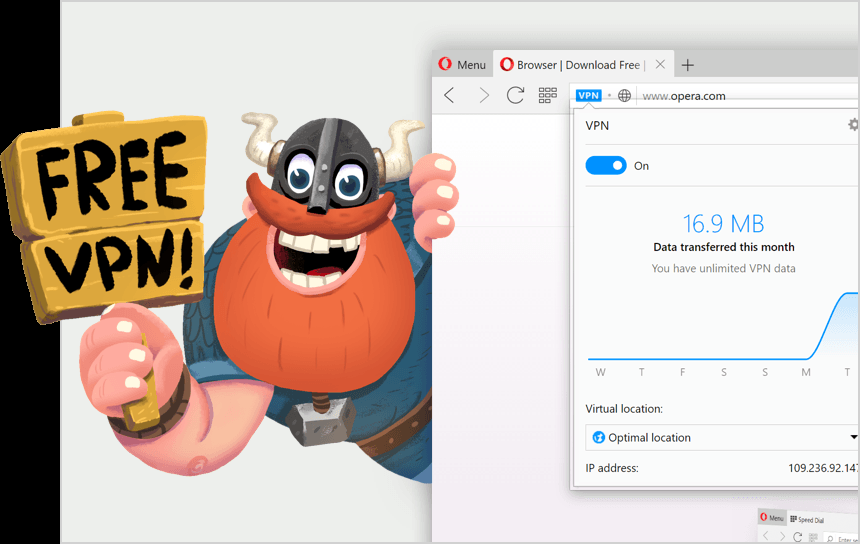The width and height of the screenshot is (860, 544).
Task: Click the Opera logo on active tab
Action: [x=507, y=65]
